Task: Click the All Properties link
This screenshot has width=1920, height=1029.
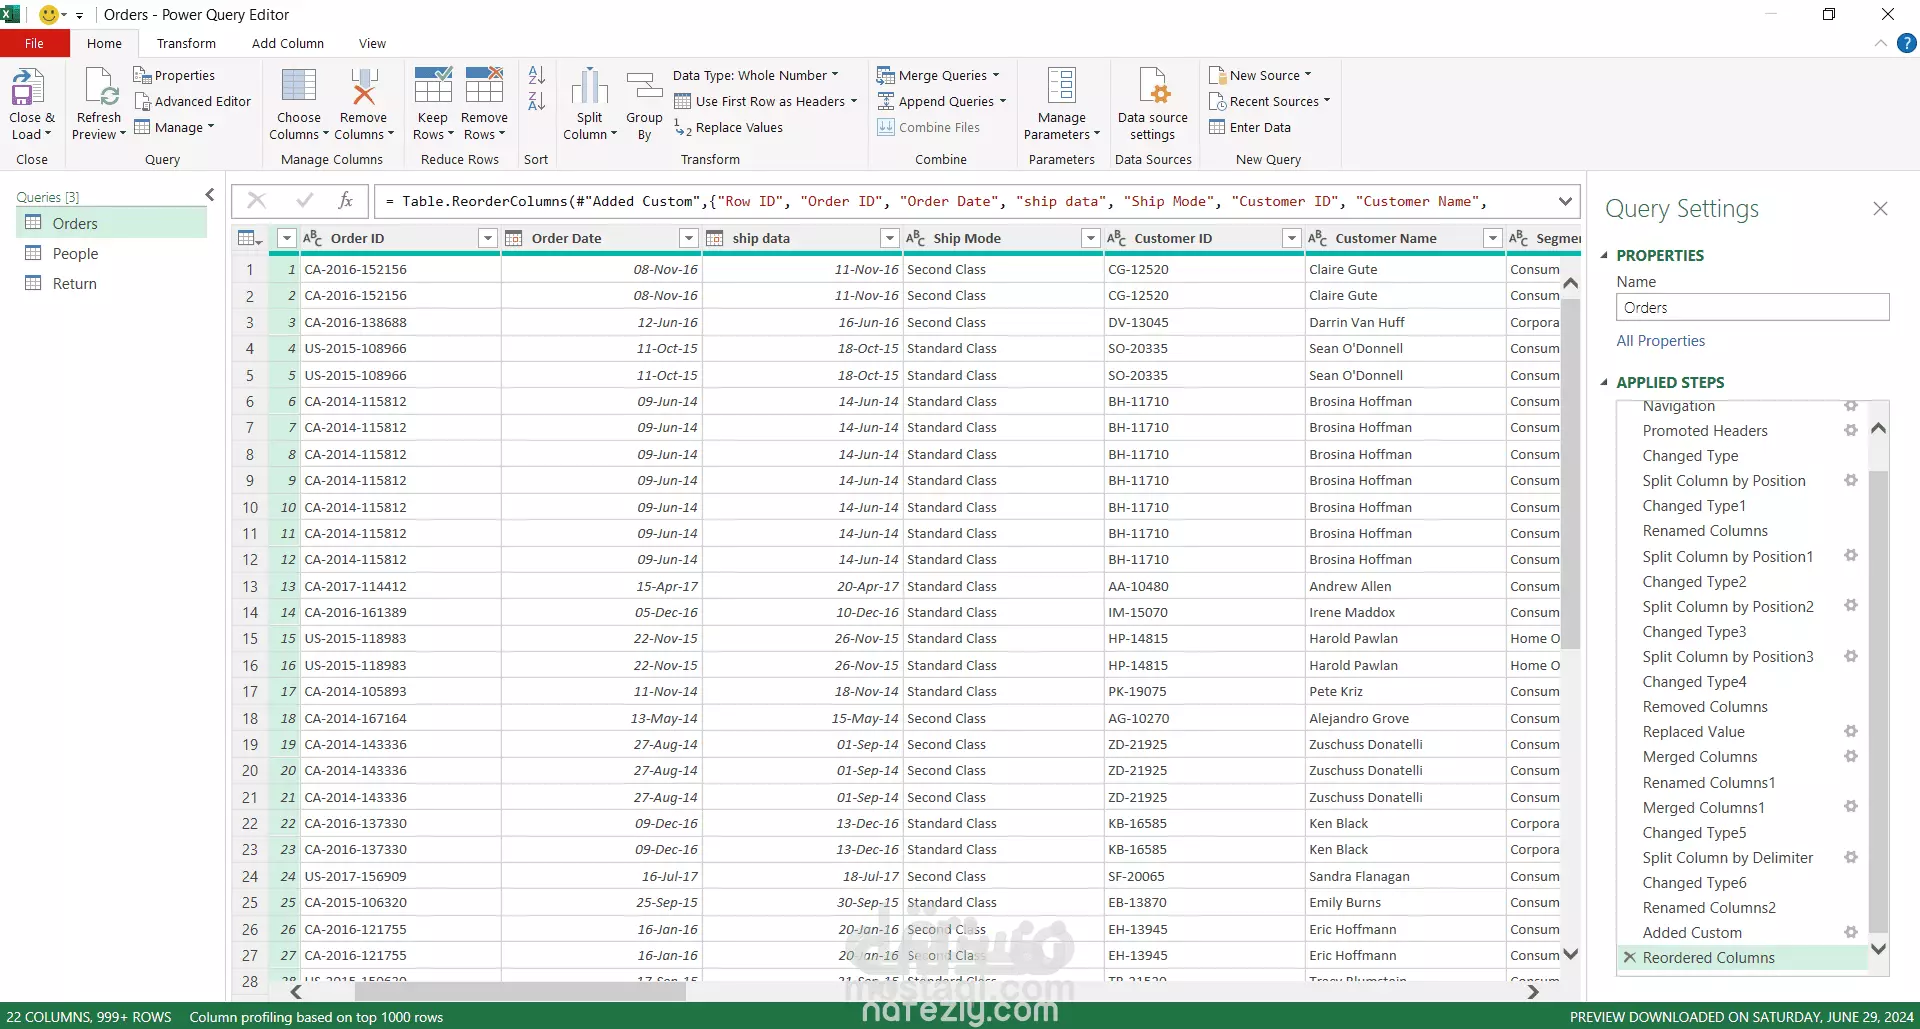Action: click(1660, 340)
